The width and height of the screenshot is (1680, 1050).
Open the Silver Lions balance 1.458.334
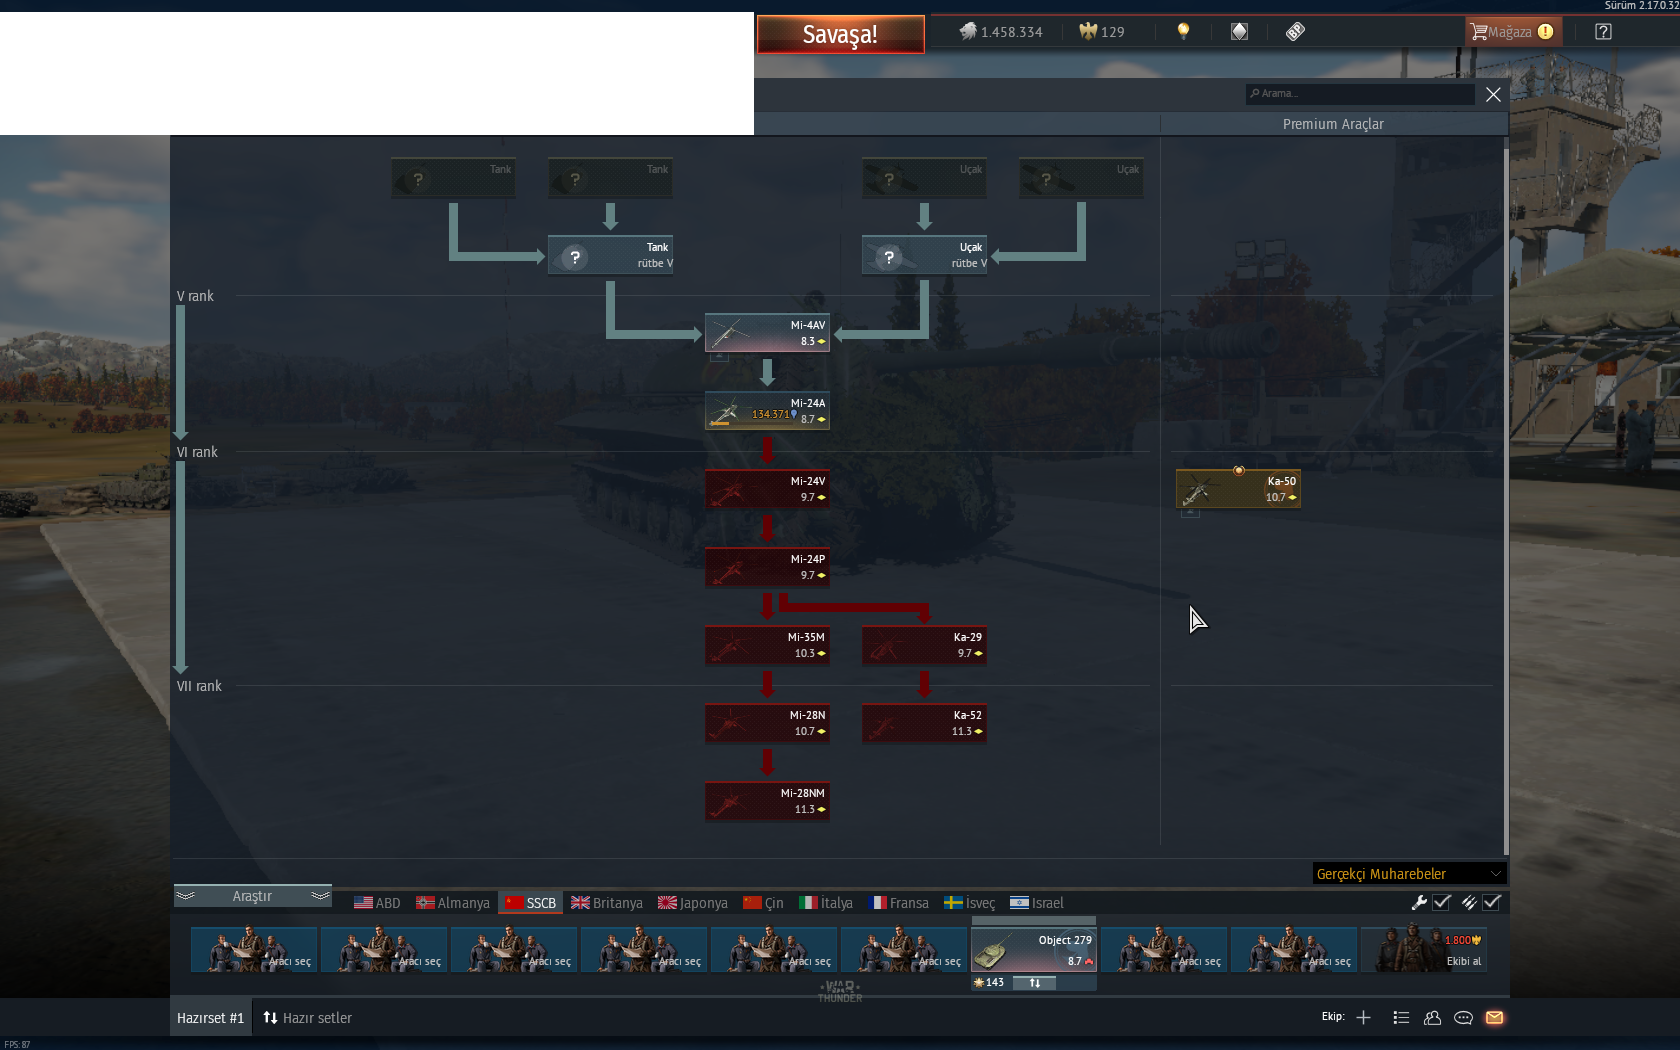pyautogui.click(x=1001, y=32)
